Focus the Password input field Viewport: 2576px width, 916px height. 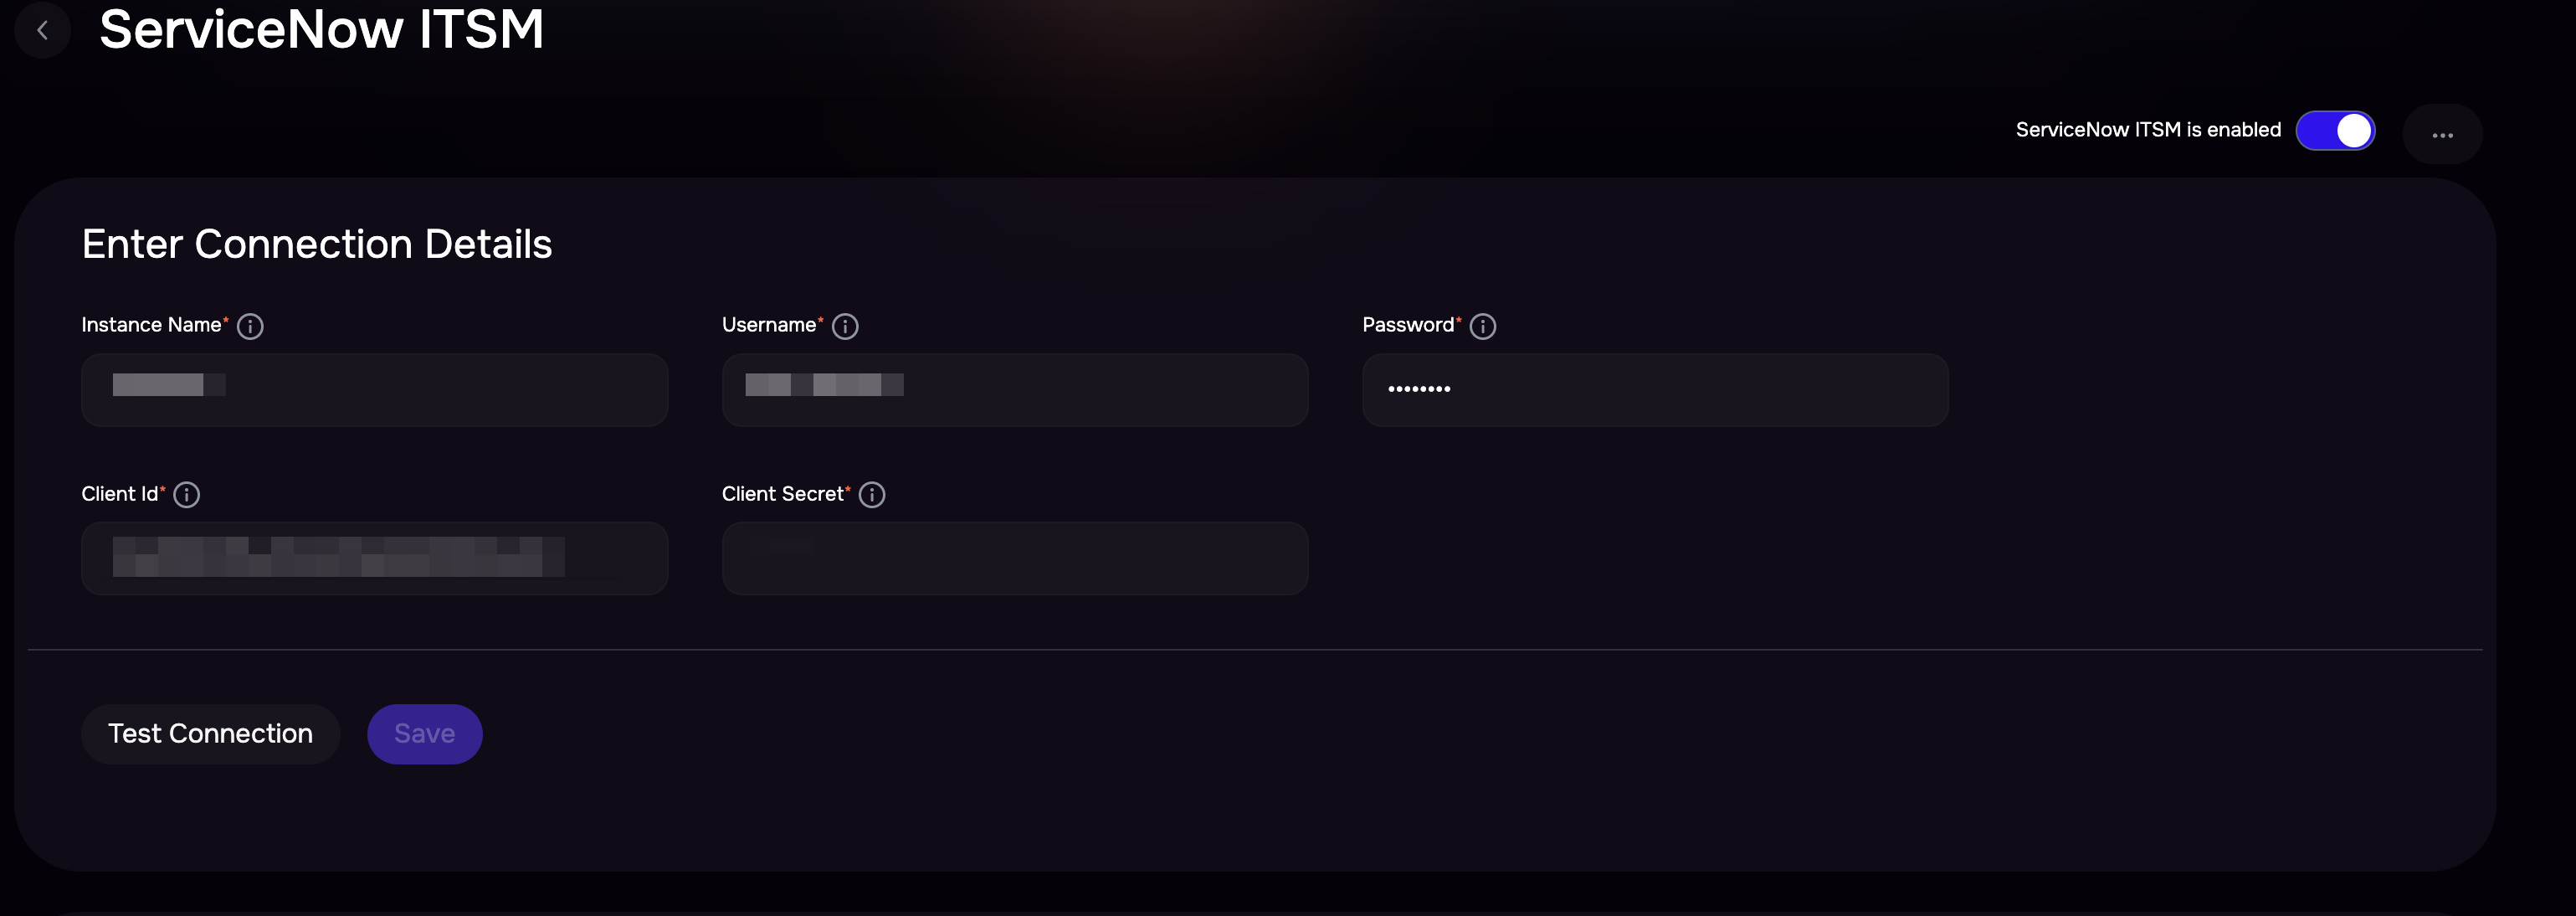point(1655,390)
